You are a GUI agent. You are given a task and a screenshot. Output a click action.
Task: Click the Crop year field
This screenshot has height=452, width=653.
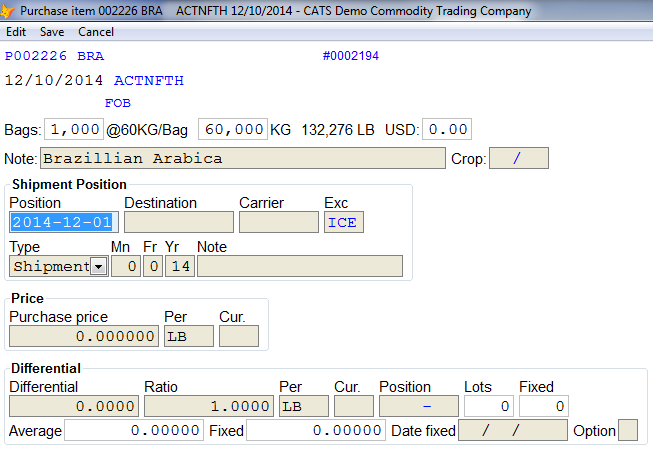tap(518, 158)
